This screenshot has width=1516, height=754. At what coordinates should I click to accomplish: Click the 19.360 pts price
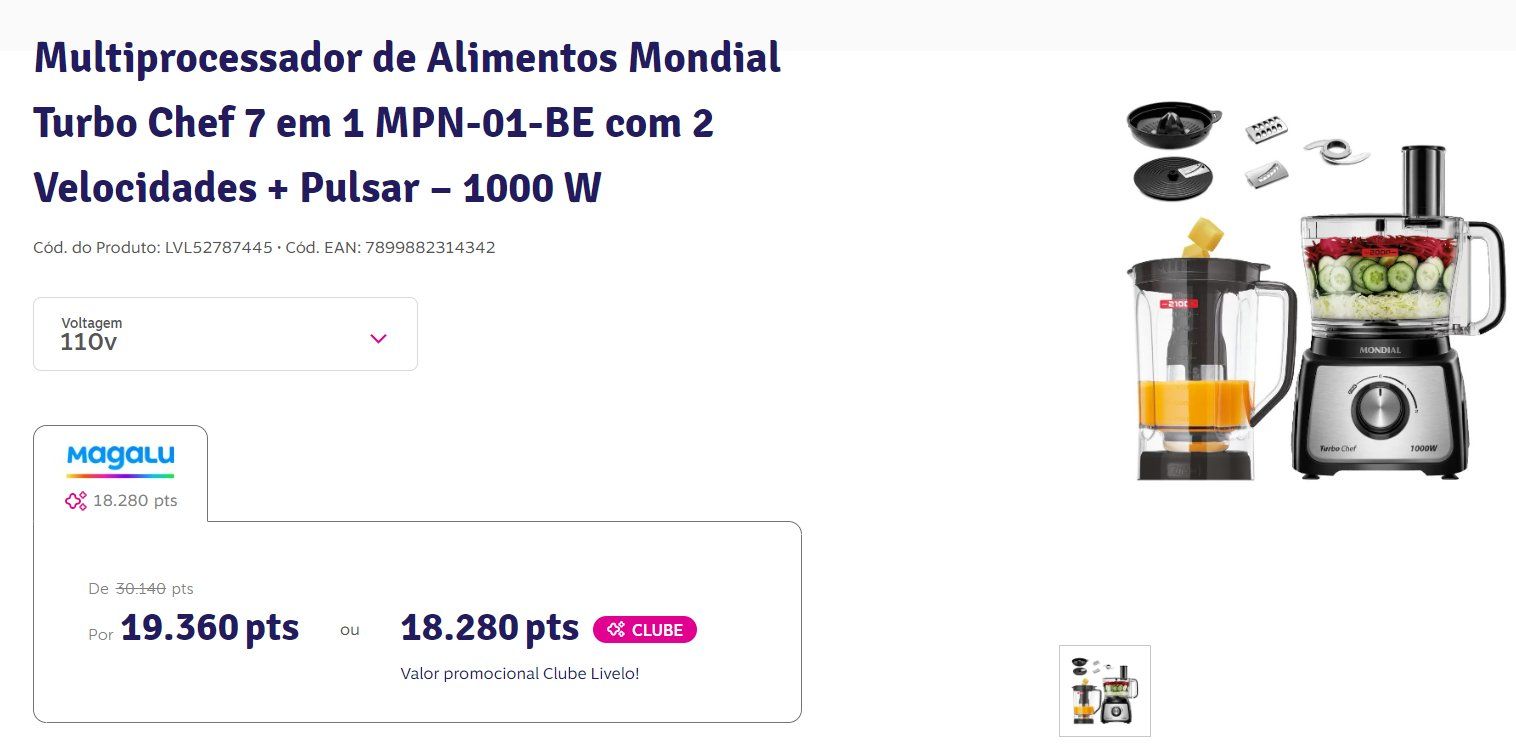coord(210,628)
